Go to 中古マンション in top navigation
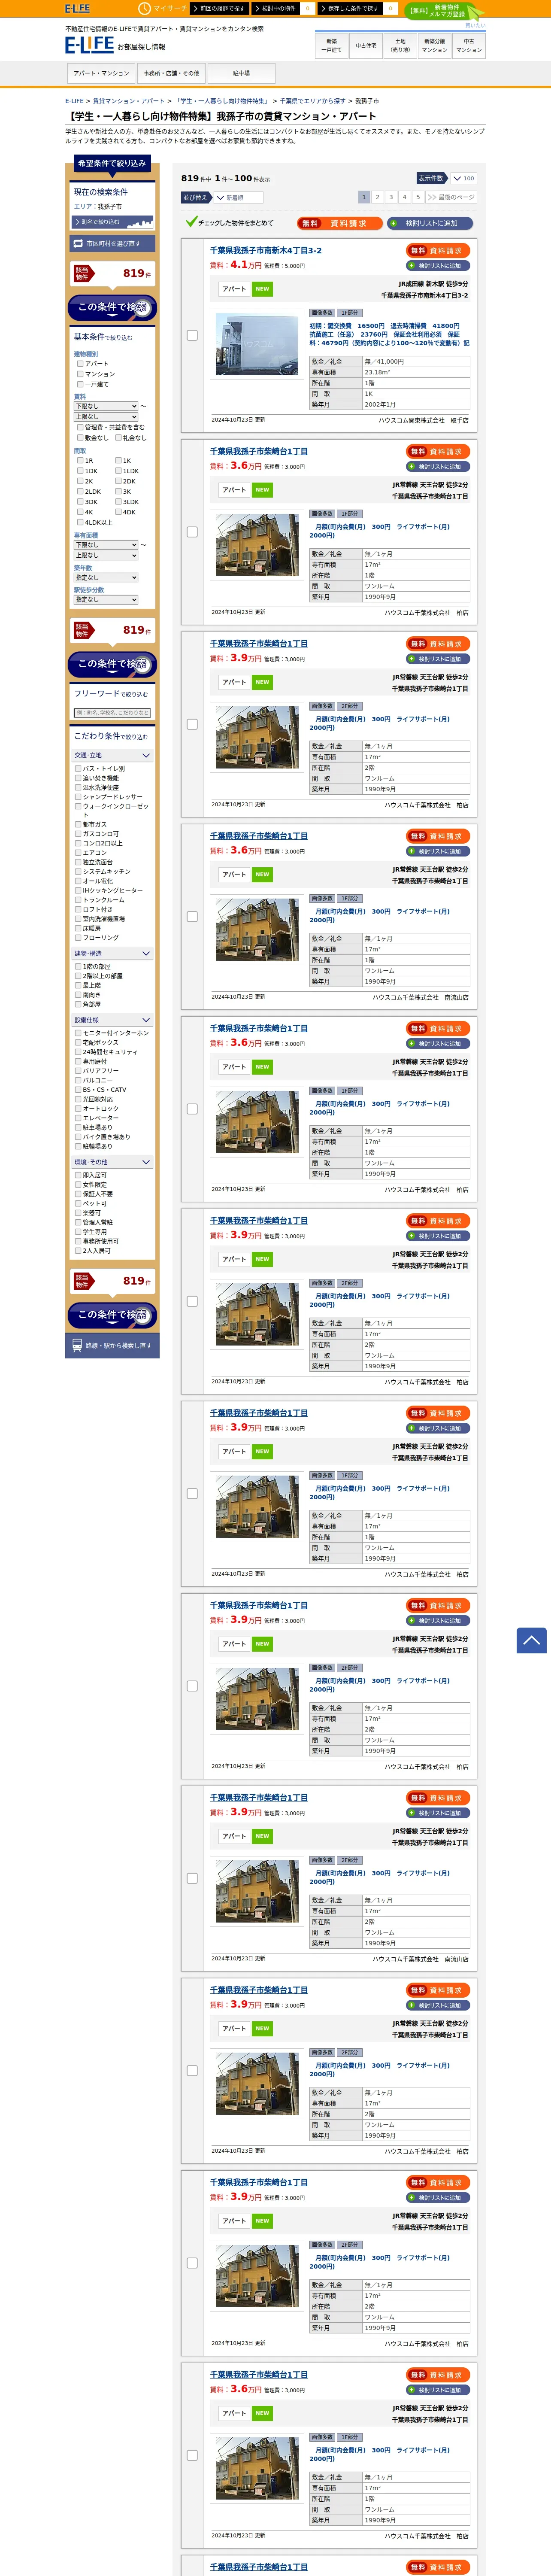Screen dimensions: 551x2576 click(469, 45)
